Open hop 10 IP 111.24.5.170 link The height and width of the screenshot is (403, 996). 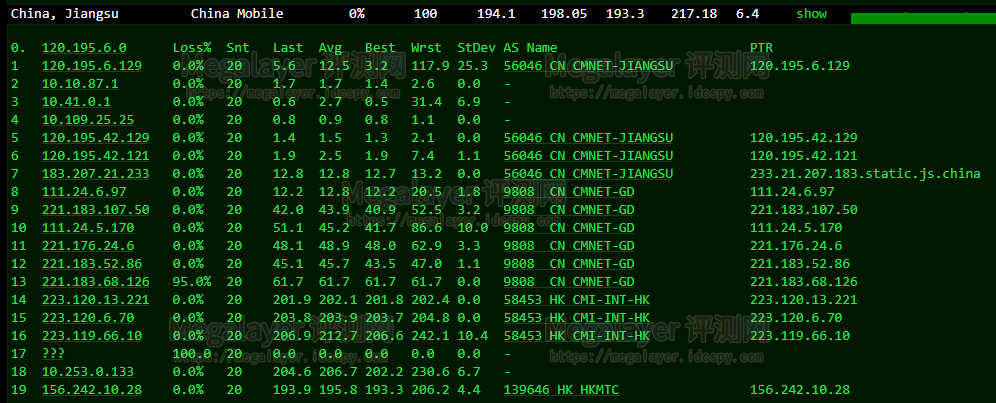click(x=88, y=228)
